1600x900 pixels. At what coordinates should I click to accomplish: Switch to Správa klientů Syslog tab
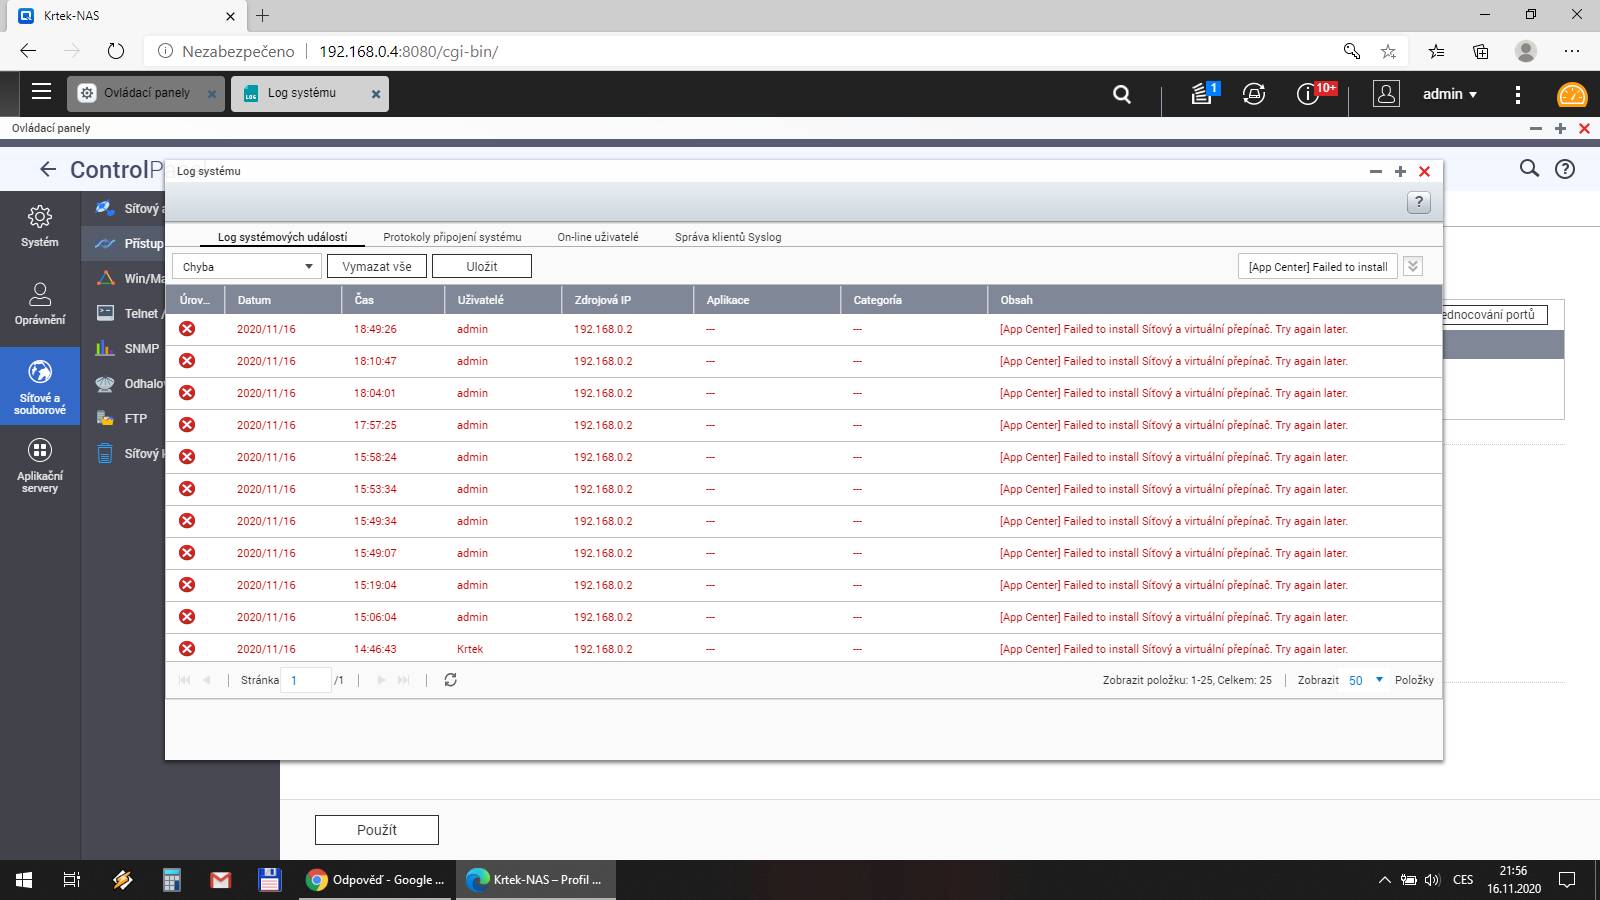[728, 237]
